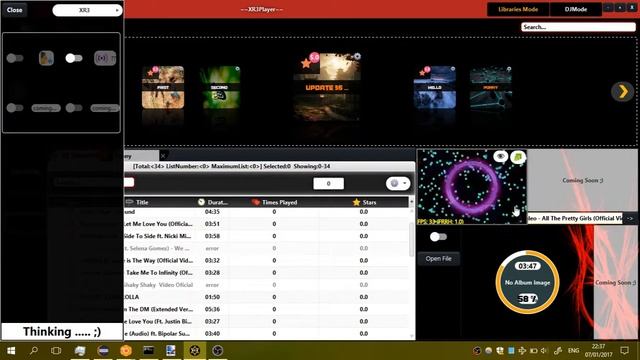The width and height of the screenshot is (640, 360).
Task: Click the gear icon on UPDATE 56 card
Action: pyautogui.click(x=357, y=56)
